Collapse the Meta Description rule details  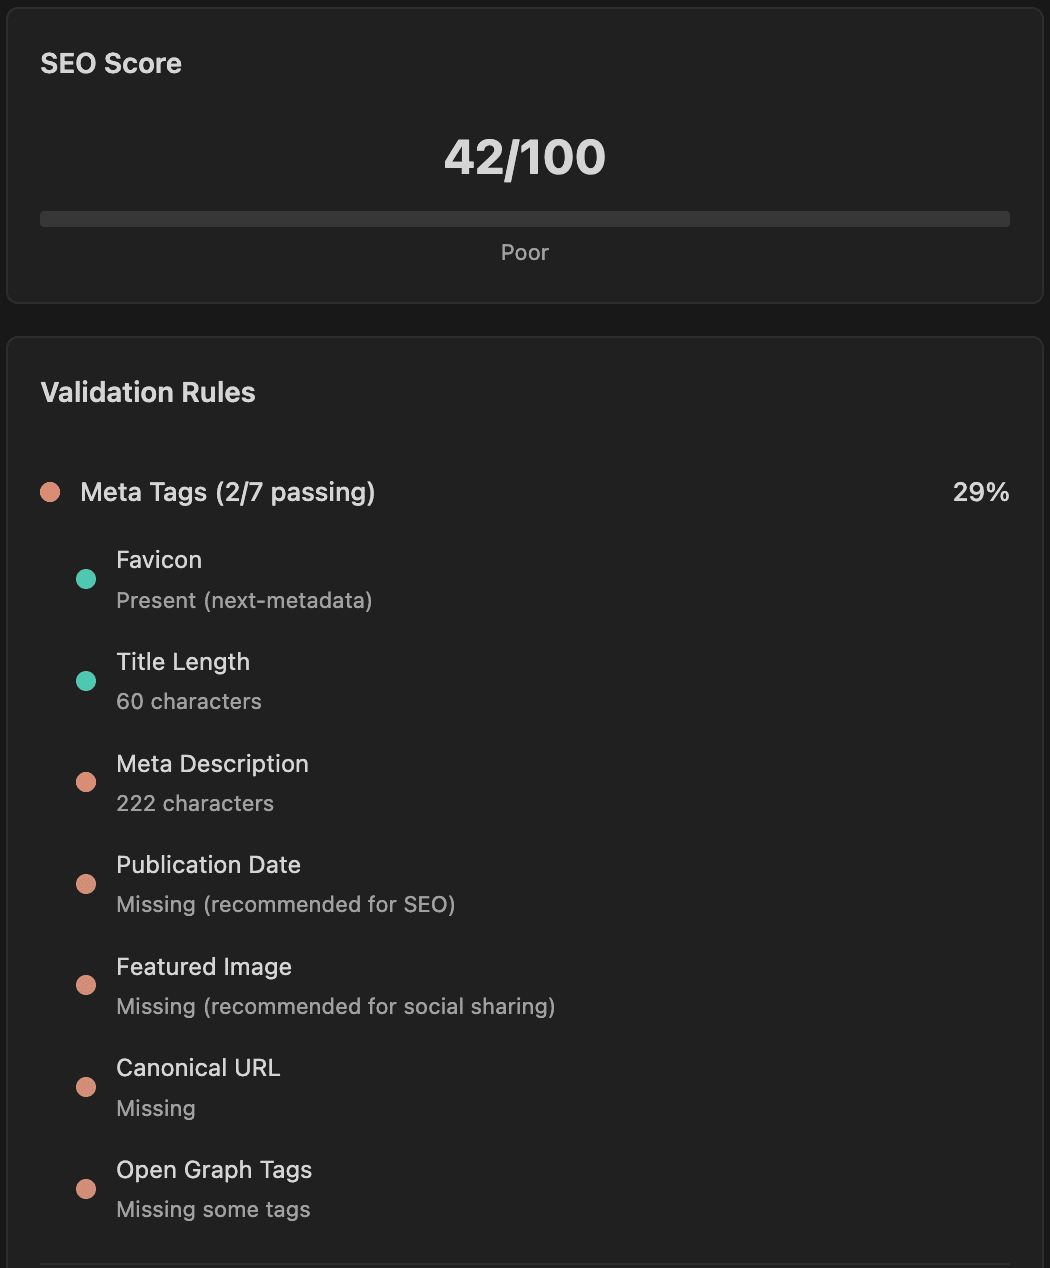point(212,764)
